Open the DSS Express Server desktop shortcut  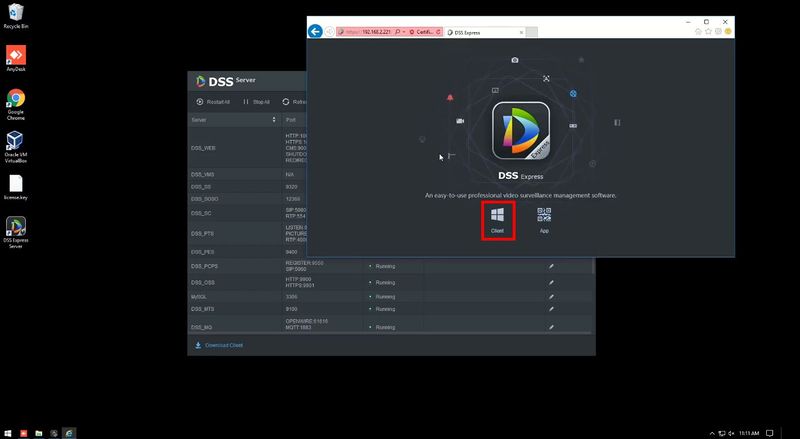[16, 233]
